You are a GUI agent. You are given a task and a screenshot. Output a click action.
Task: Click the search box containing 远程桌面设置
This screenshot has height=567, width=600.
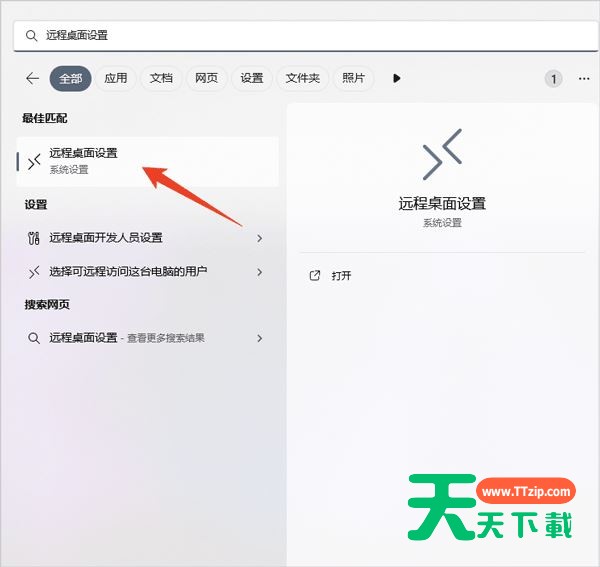pos(306,36)
